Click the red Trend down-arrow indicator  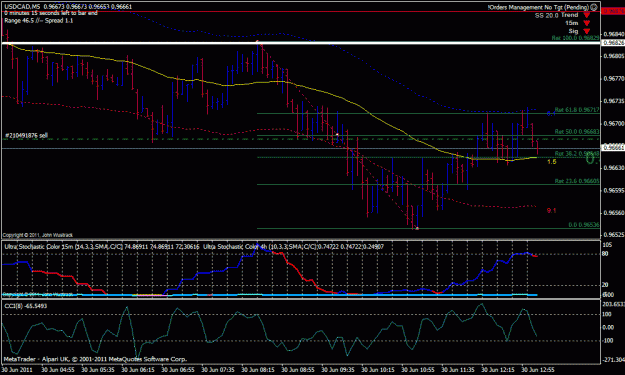pyautogui.click(x=587, y=15)
